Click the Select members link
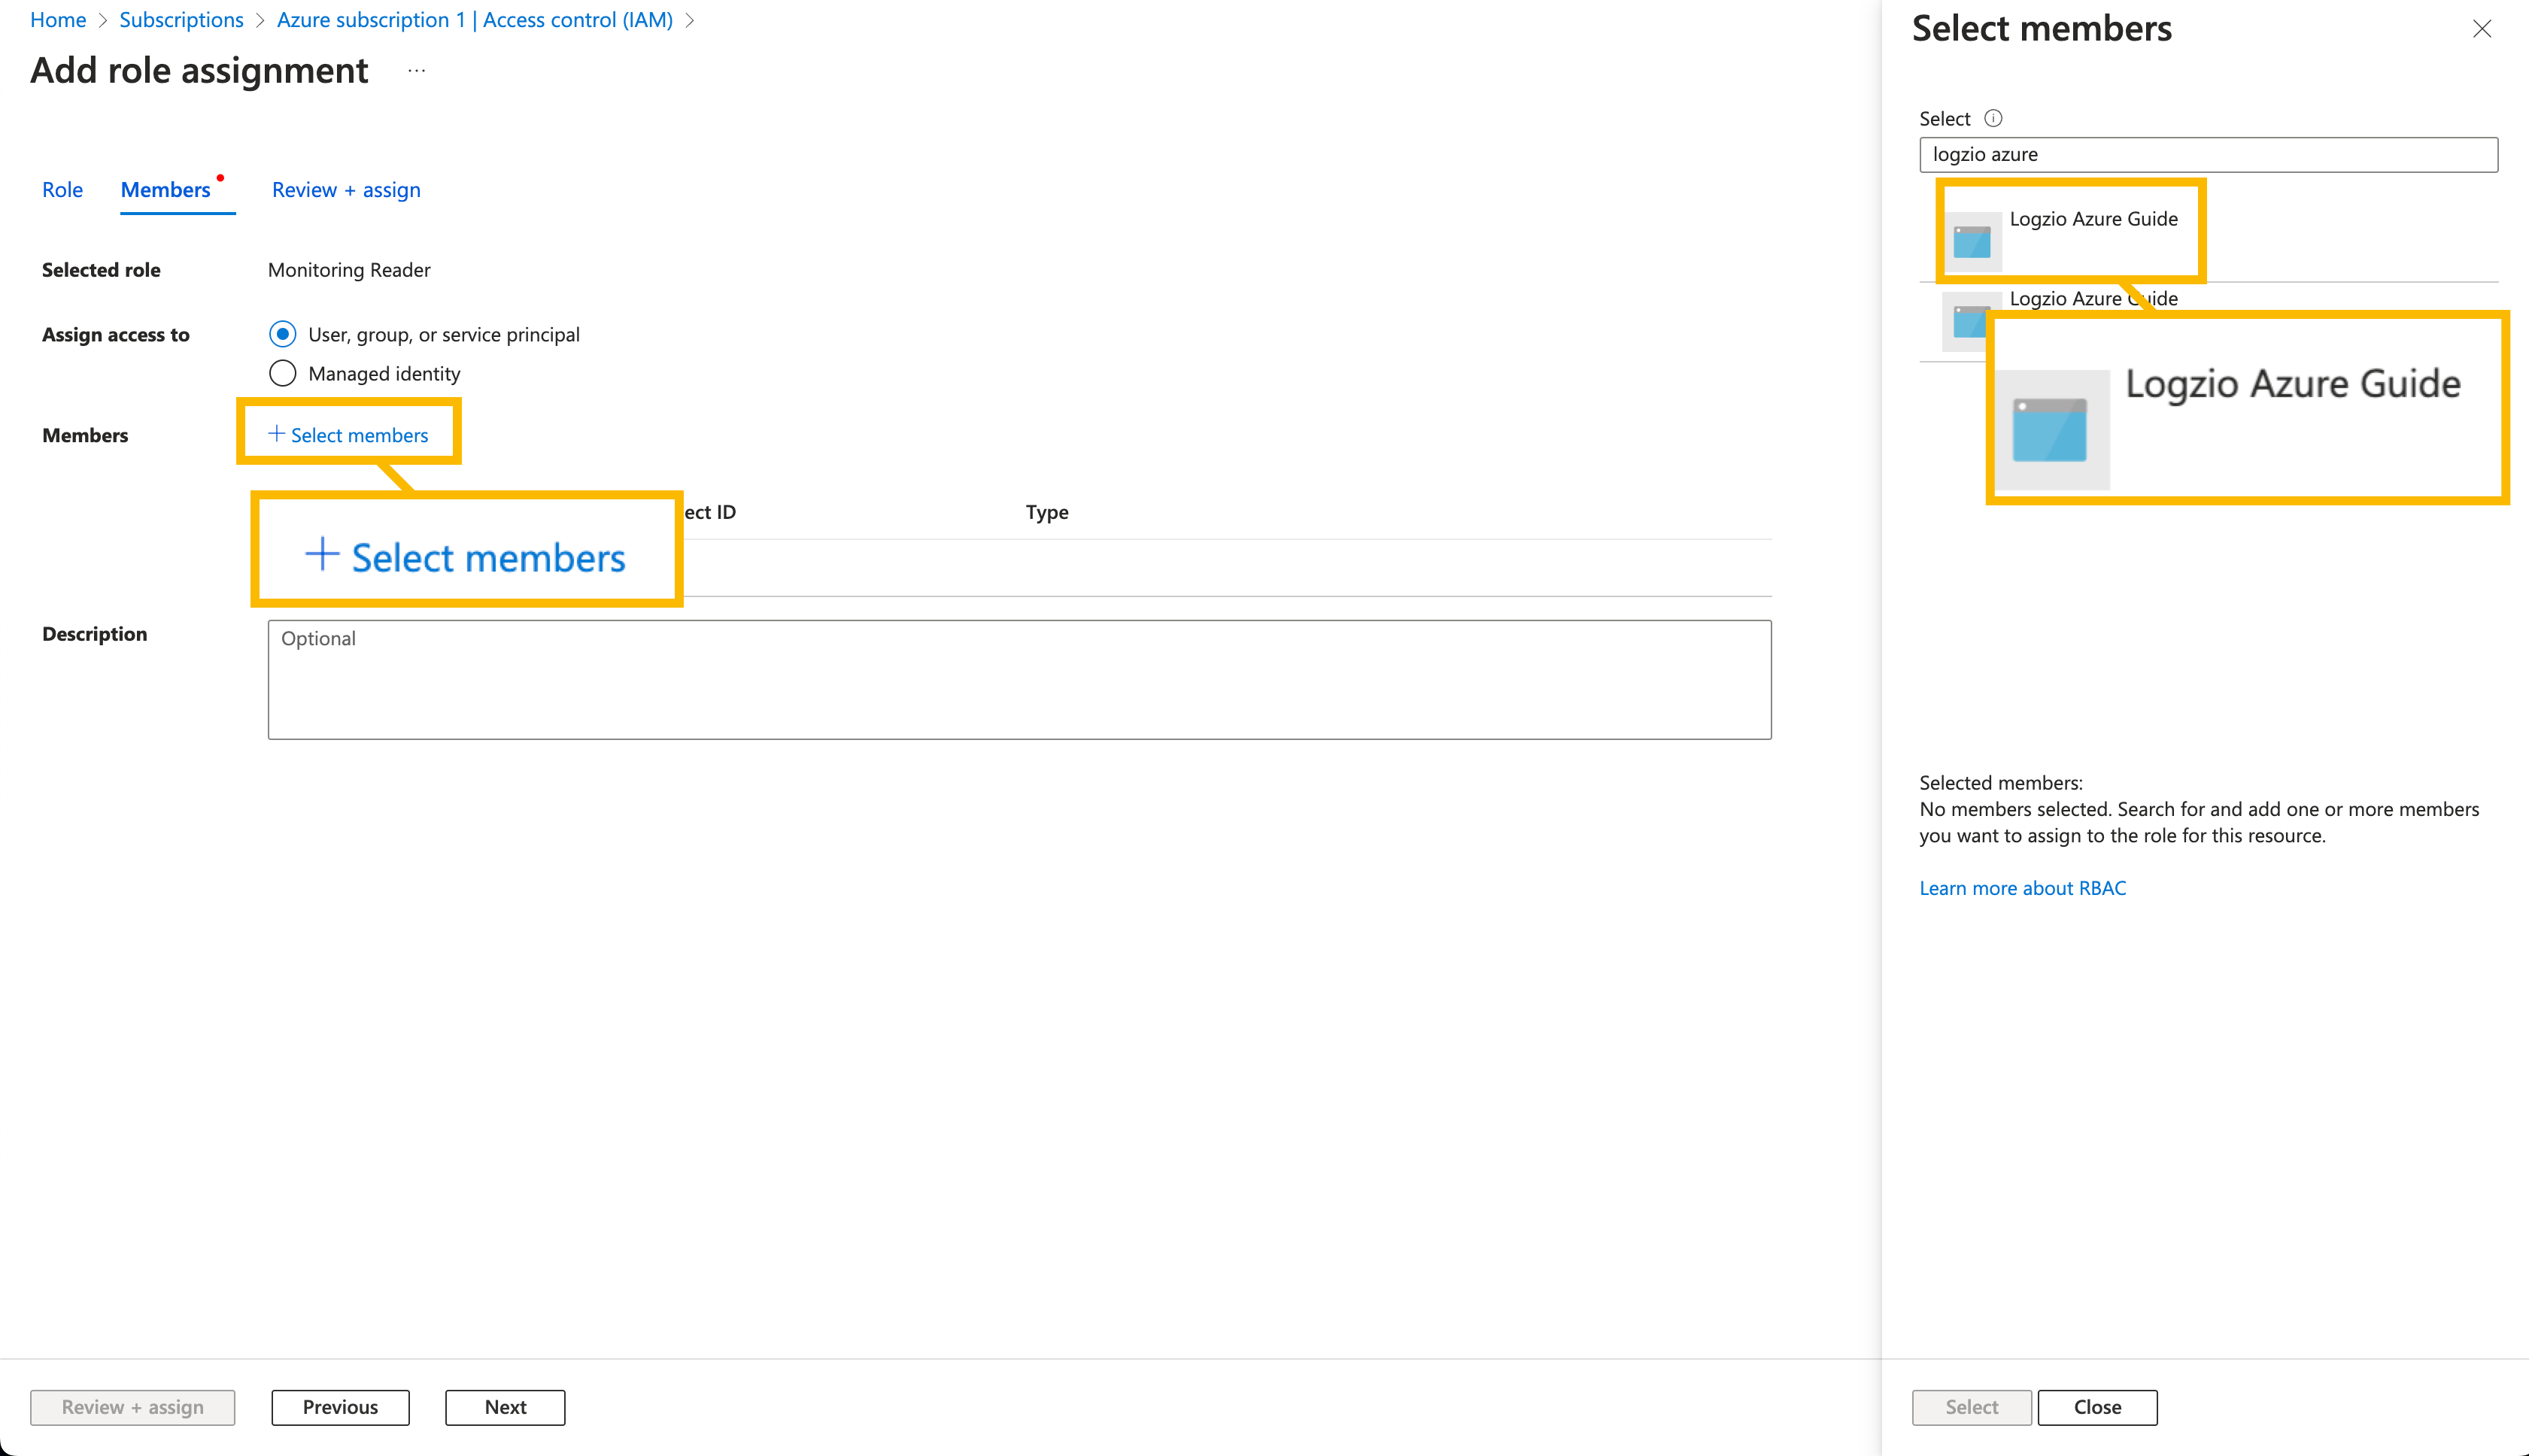2529x1456 pixels. click(348, 434)
